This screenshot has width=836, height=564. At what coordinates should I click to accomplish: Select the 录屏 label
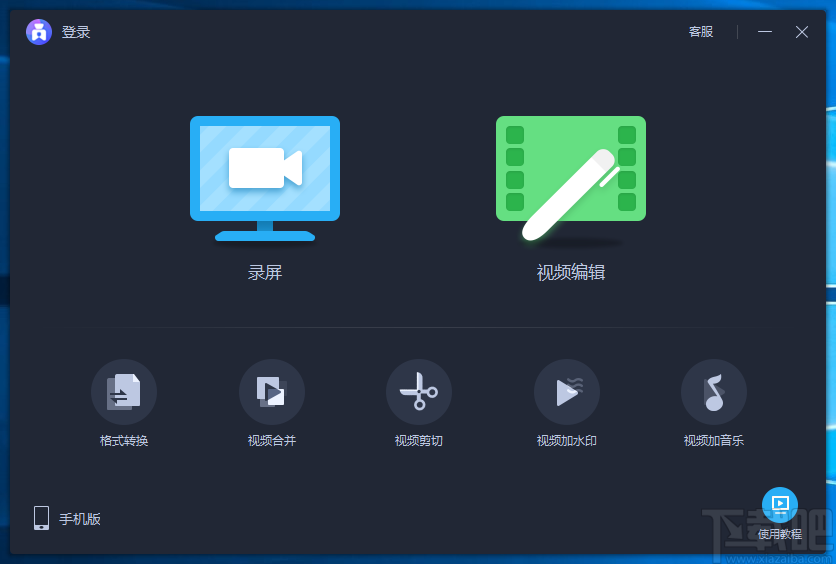click(265, 272)
